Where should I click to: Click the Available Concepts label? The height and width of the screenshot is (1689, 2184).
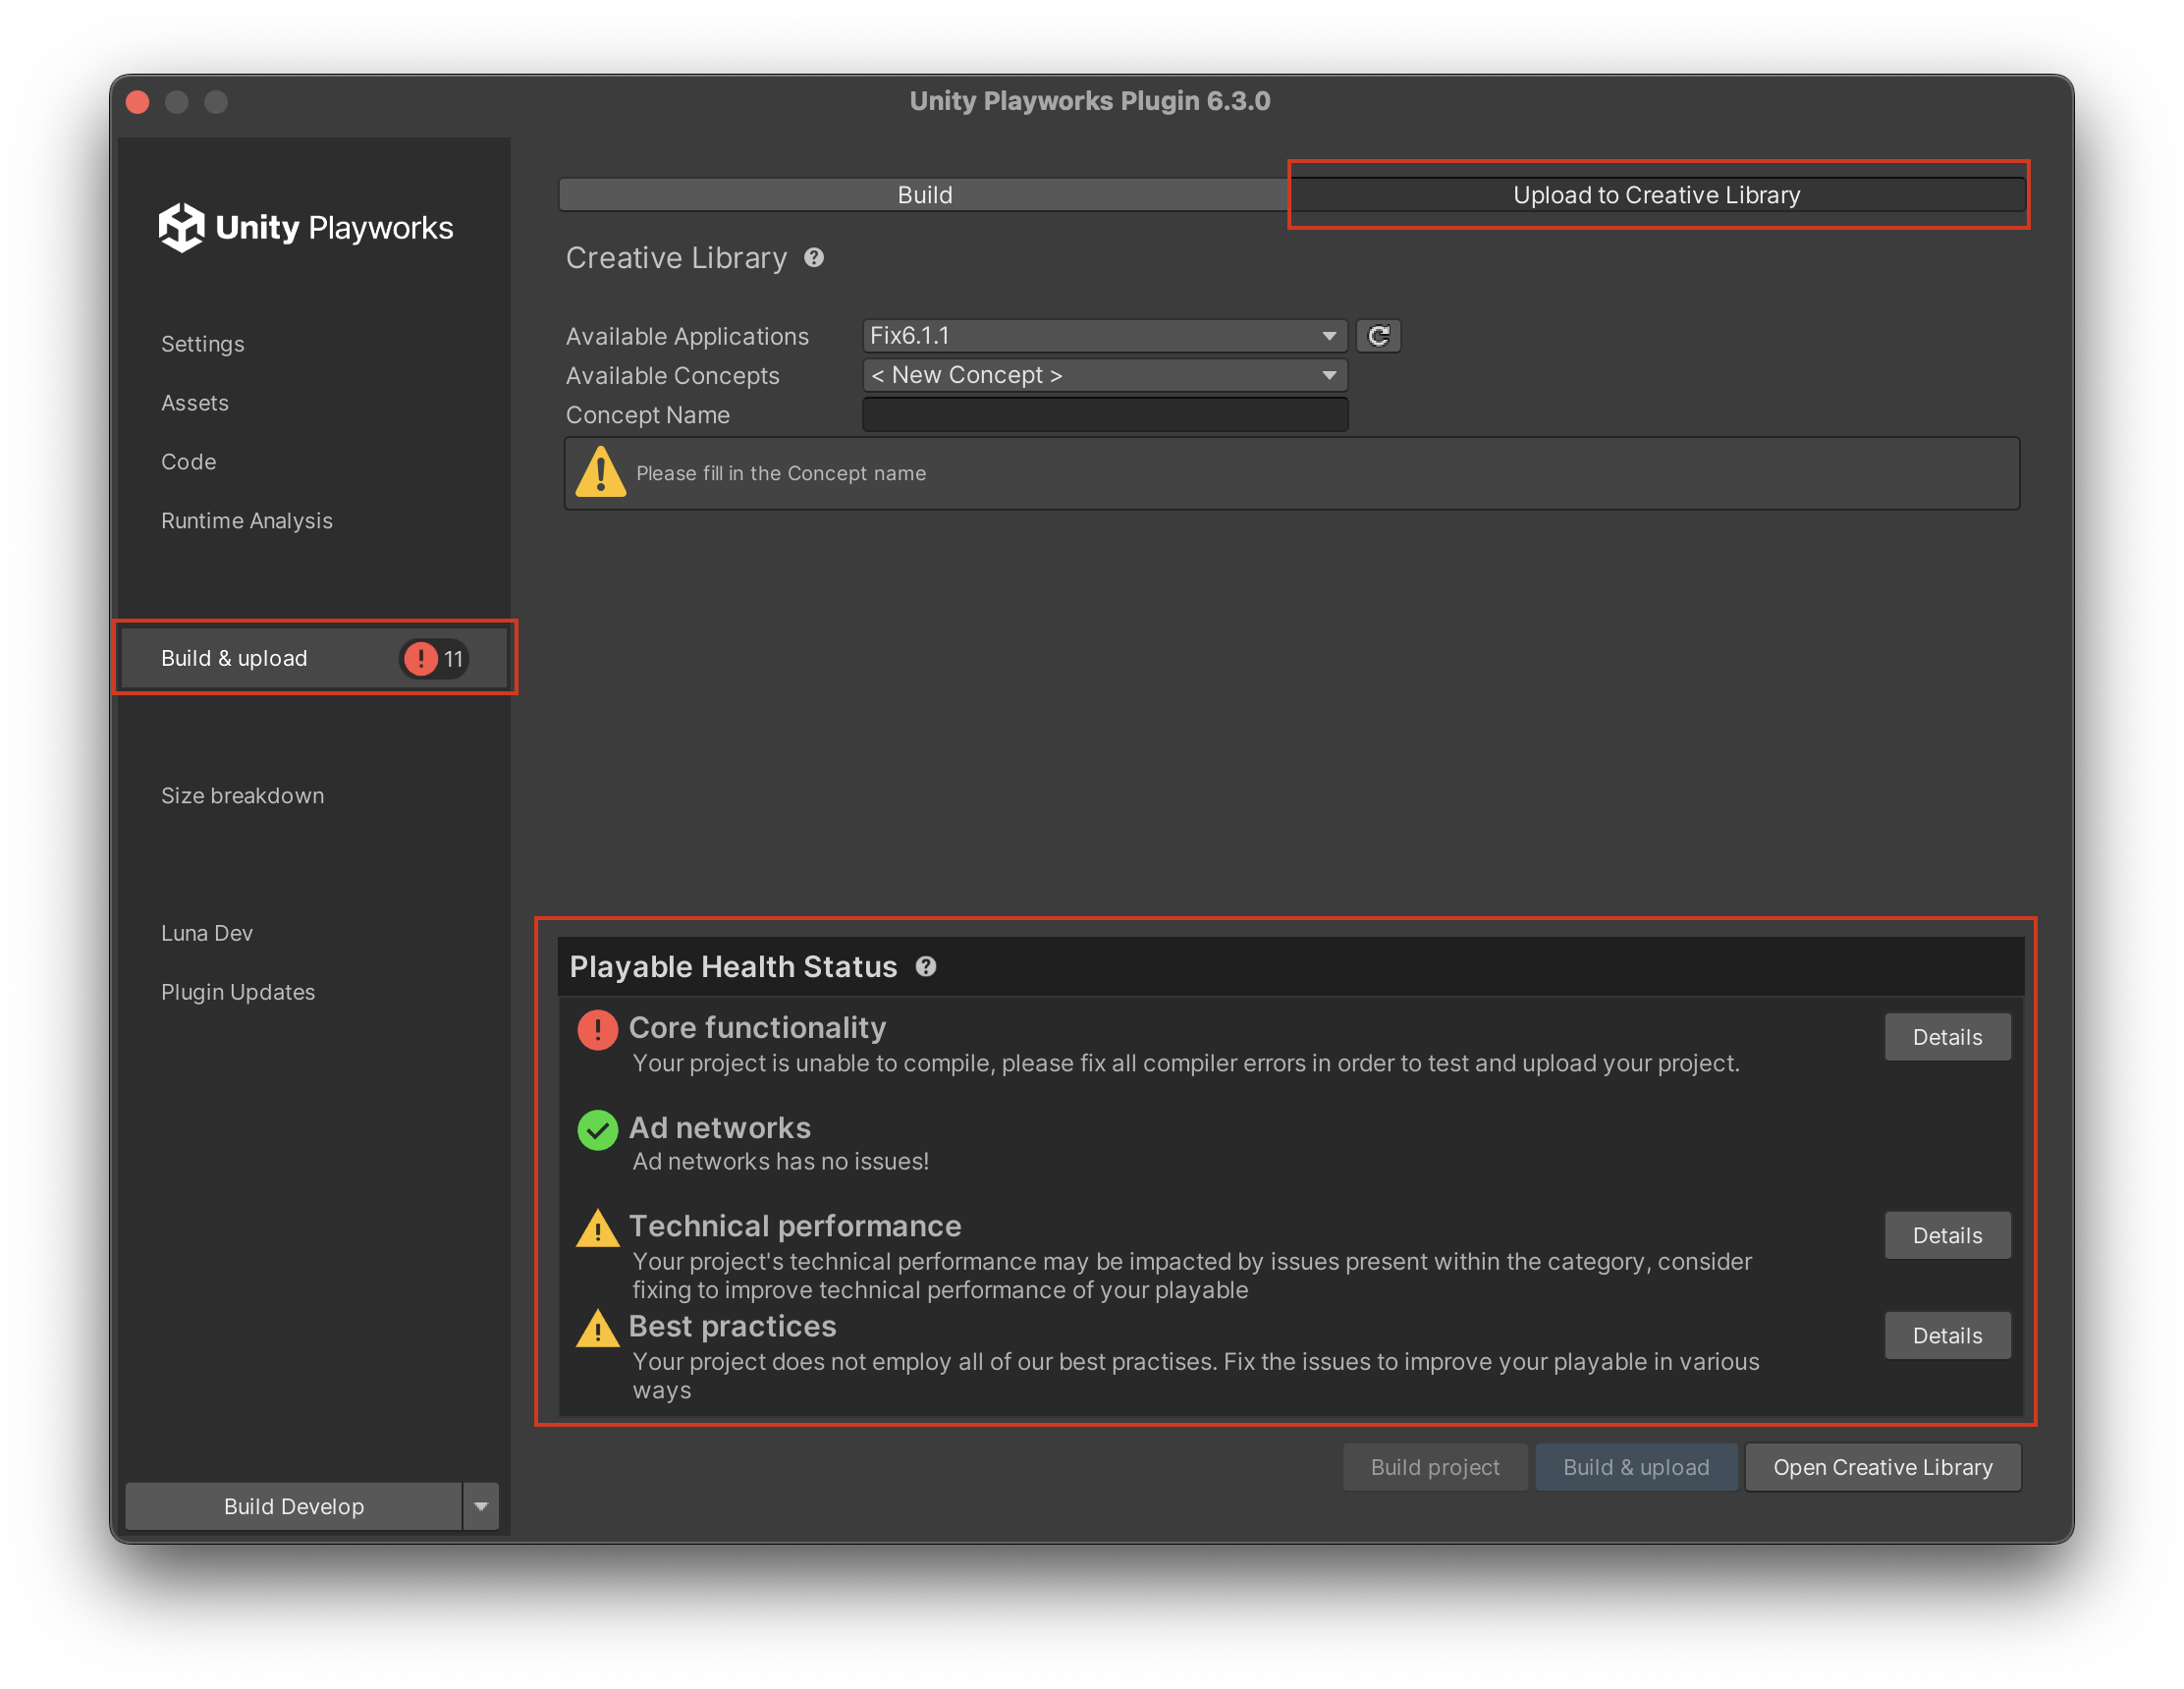tap(672, 375)
